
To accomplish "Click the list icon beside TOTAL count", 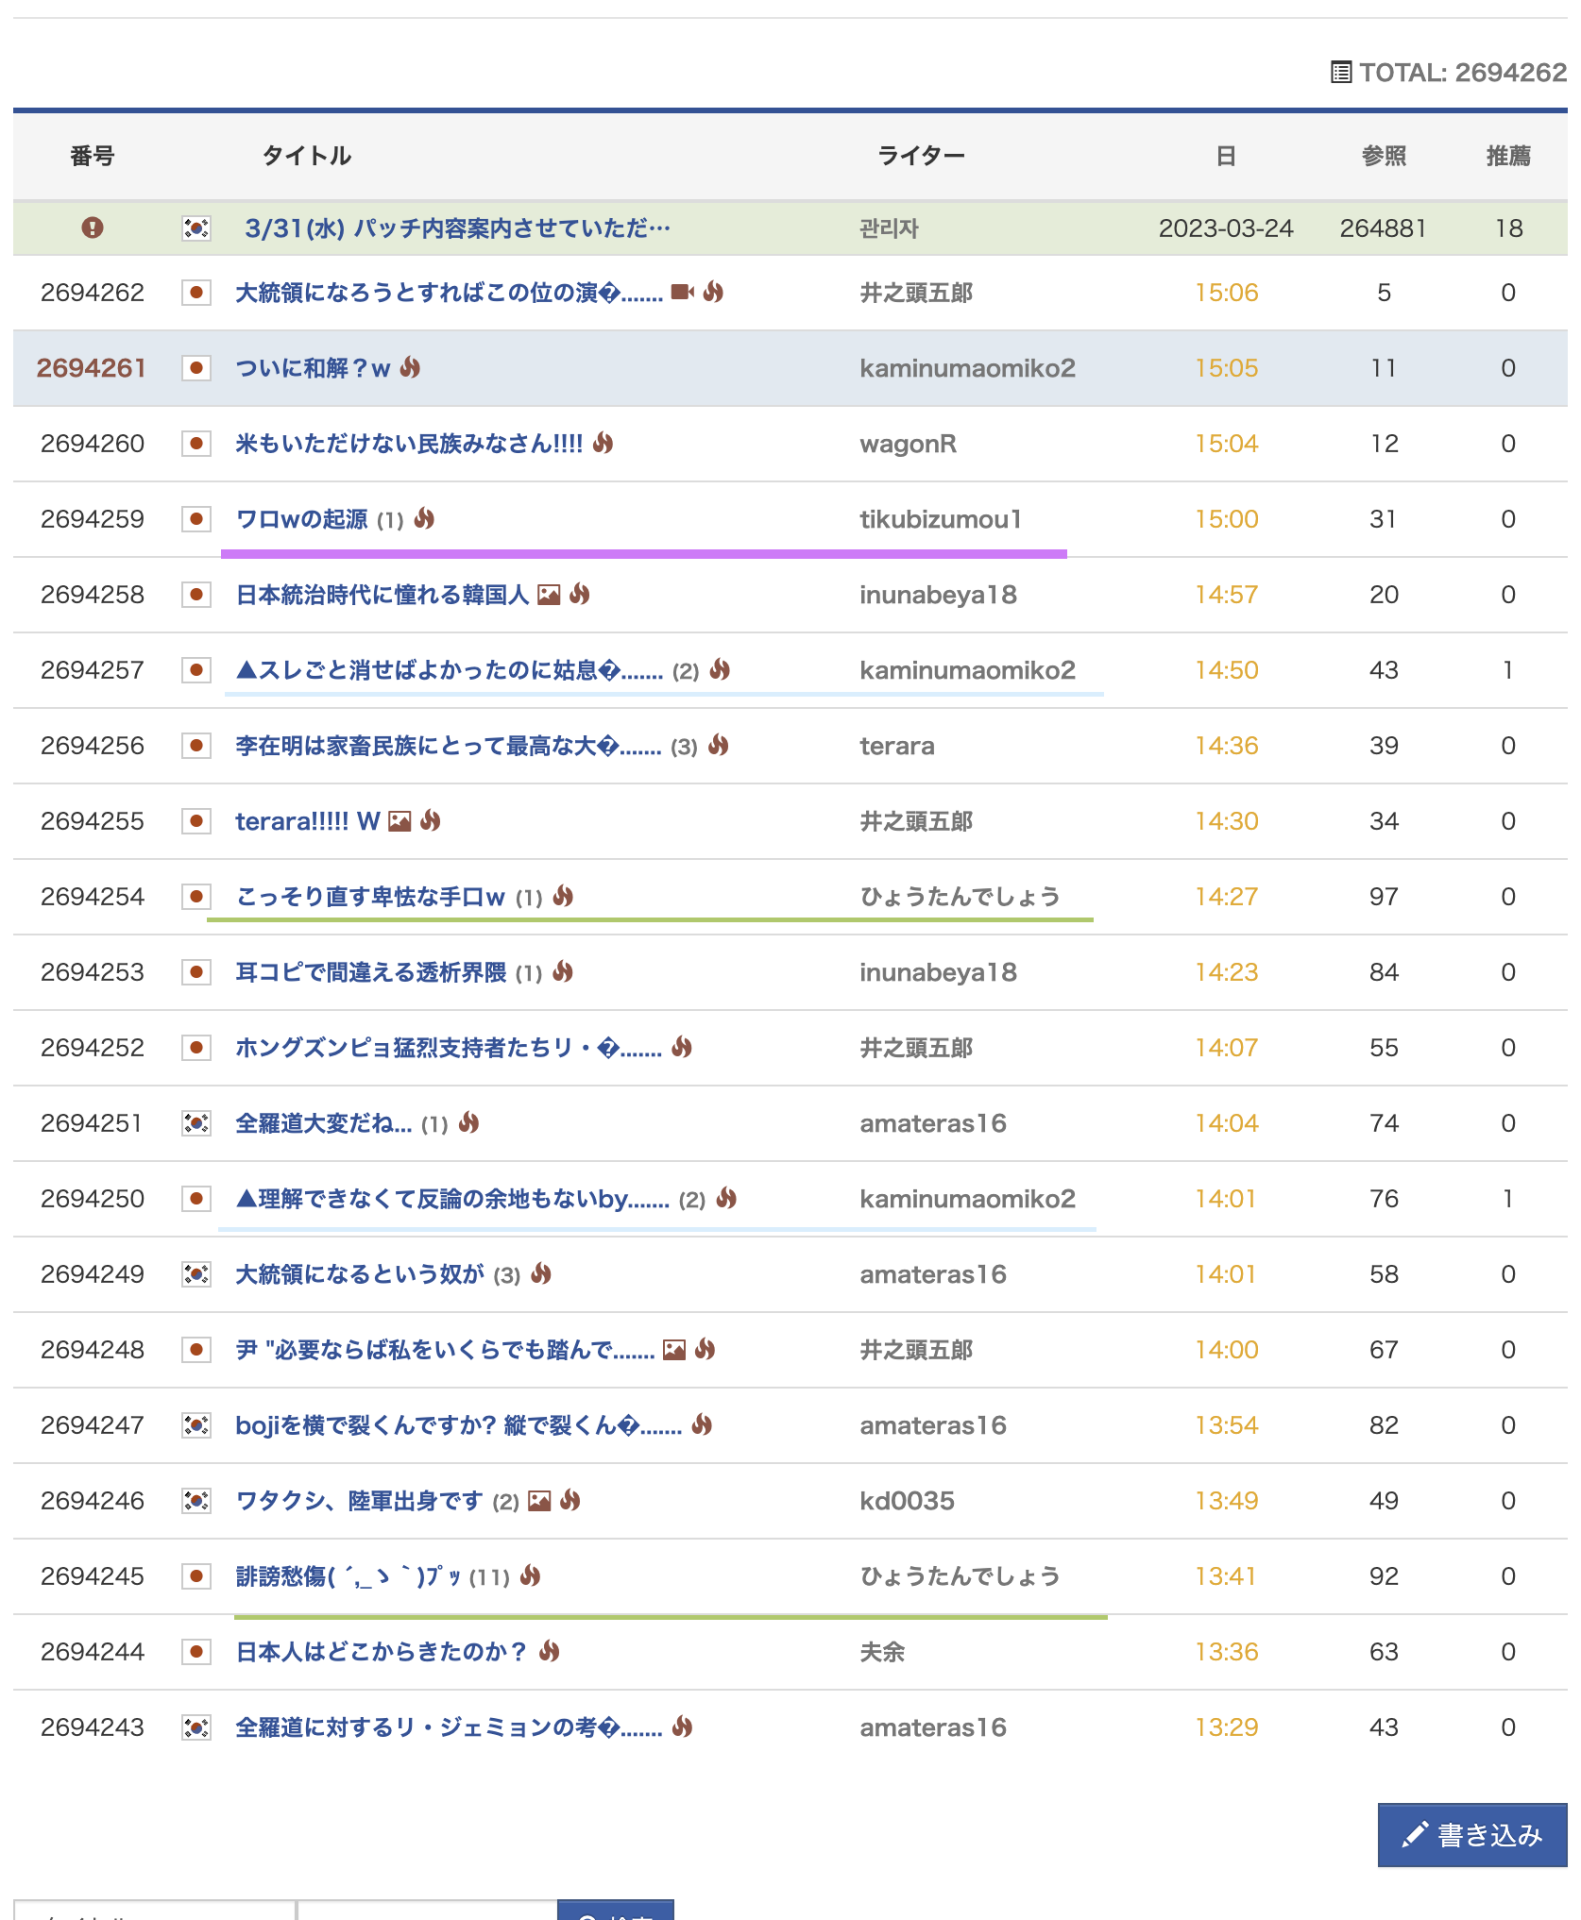I will (1341, 72).
